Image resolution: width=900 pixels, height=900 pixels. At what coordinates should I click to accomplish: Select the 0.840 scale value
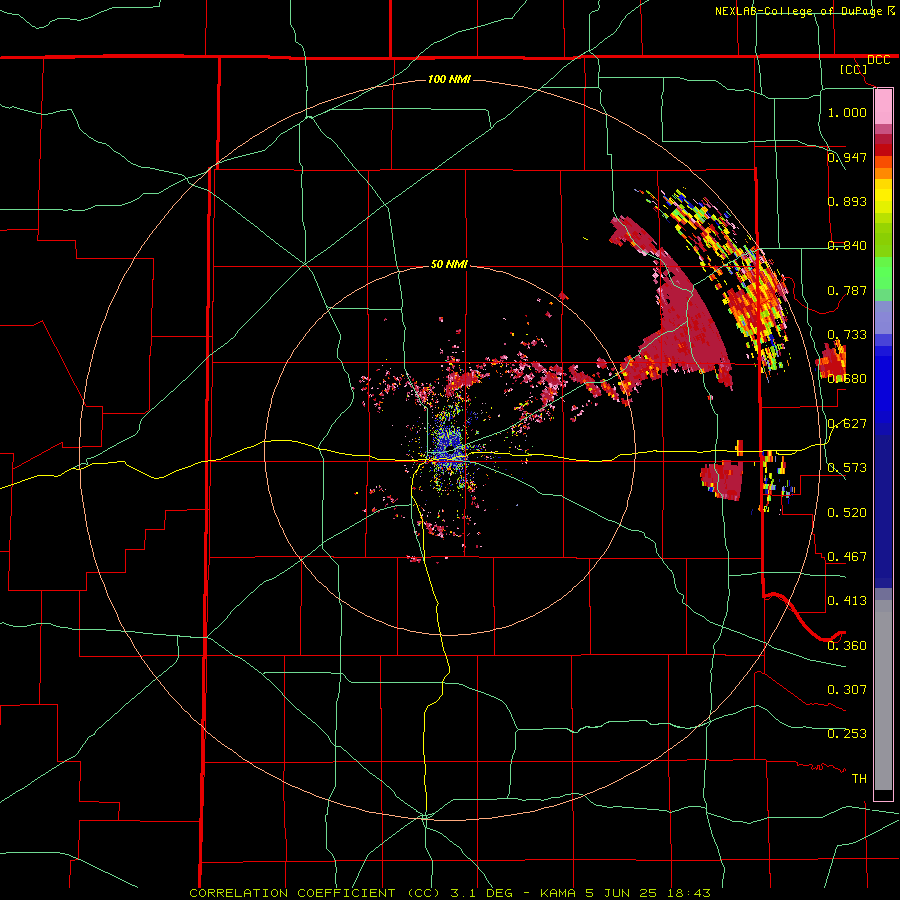[847, 245]
